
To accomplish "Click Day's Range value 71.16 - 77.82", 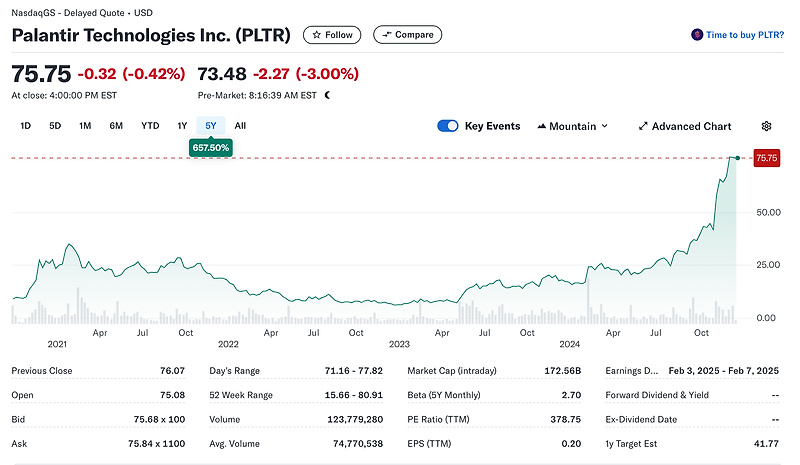I will (354, 371).
